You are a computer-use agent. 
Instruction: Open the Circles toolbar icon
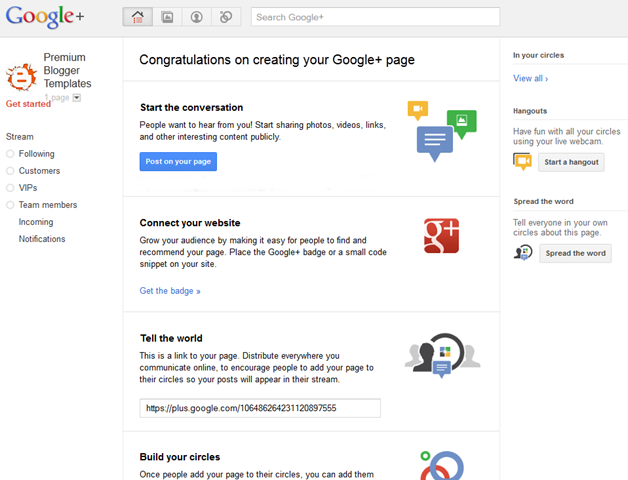(226, 17)
